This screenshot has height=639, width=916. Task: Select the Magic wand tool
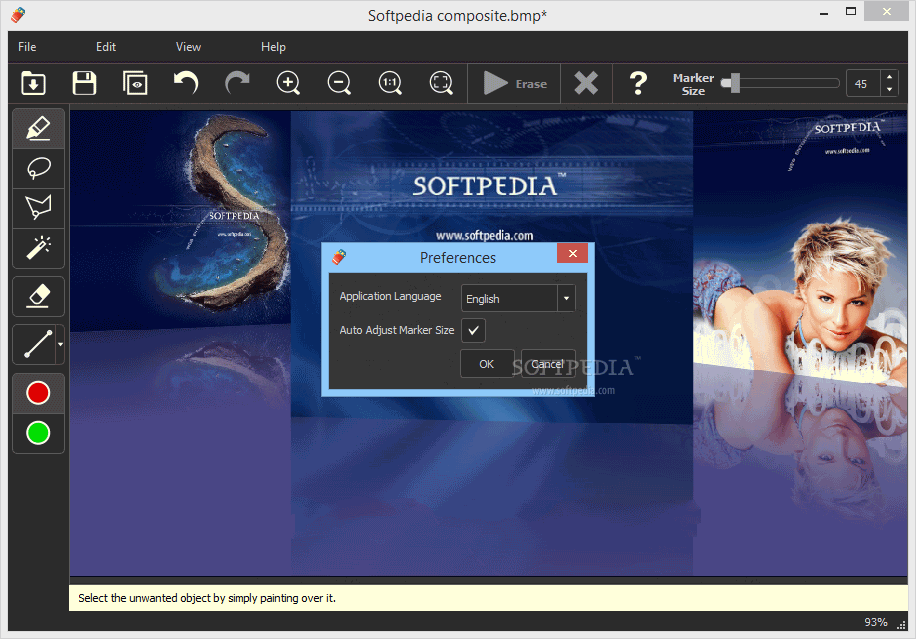(39, 248)
